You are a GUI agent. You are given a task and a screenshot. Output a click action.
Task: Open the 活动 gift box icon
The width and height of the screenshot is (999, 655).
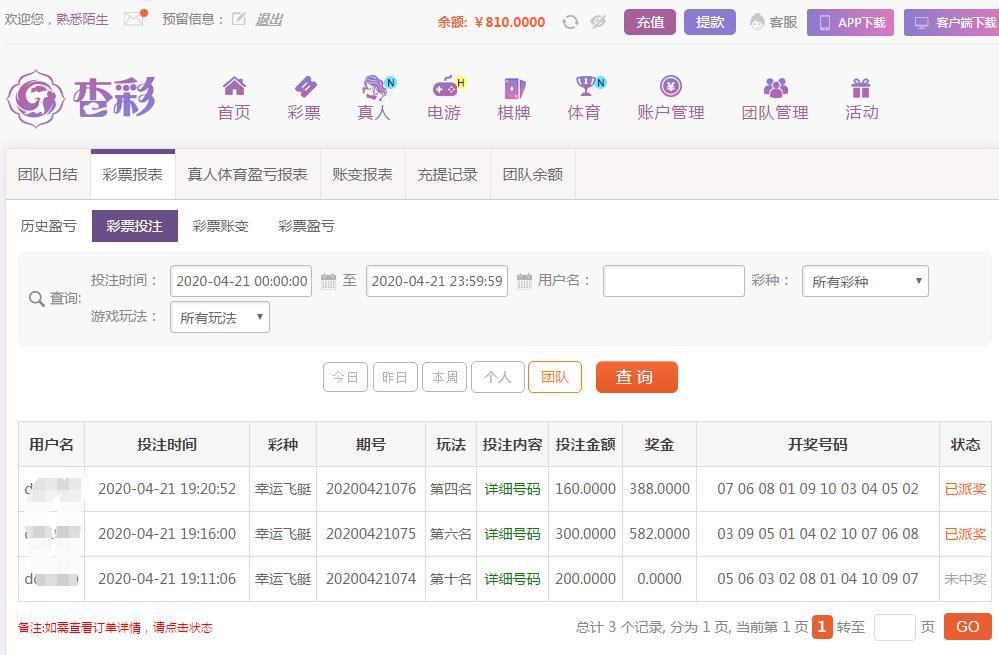pyautogui.click(x=861, y=87)
